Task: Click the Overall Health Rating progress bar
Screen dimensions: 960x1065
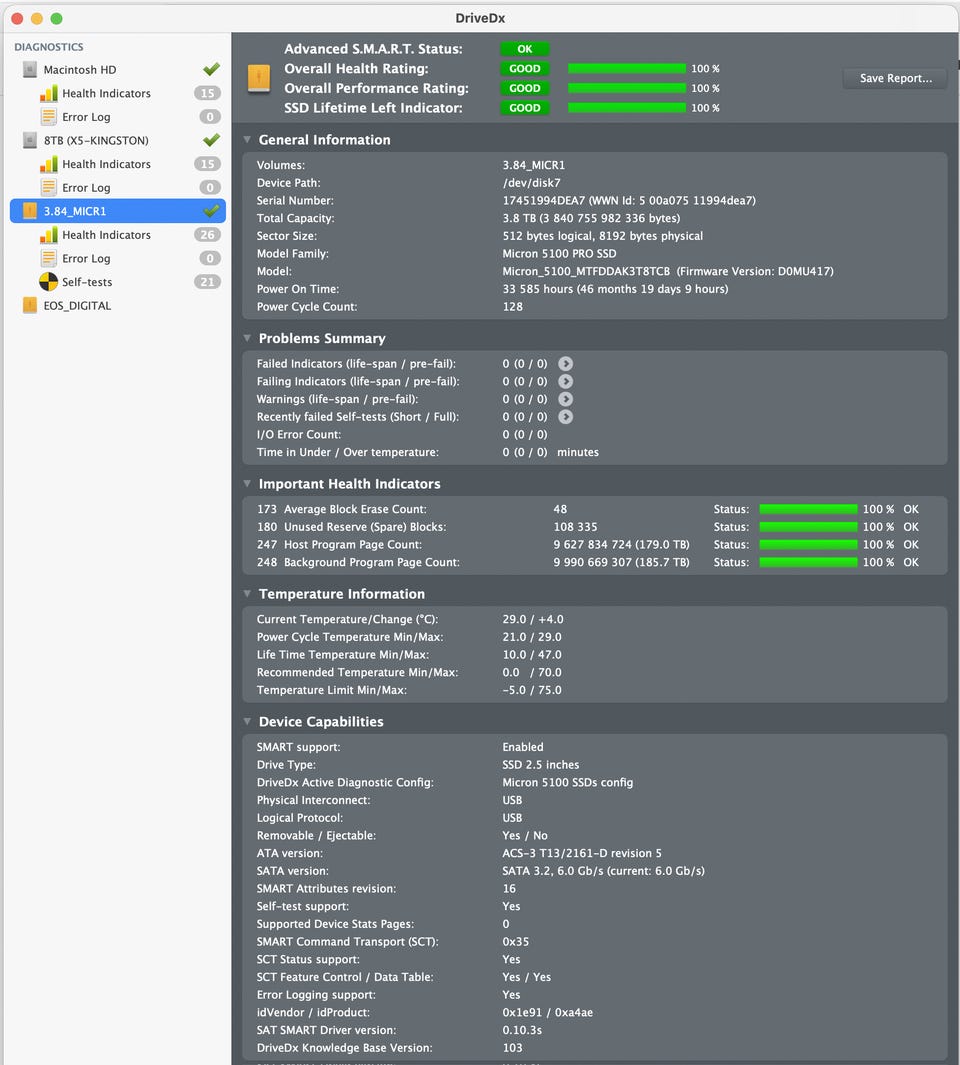Action: coord(626,69)
